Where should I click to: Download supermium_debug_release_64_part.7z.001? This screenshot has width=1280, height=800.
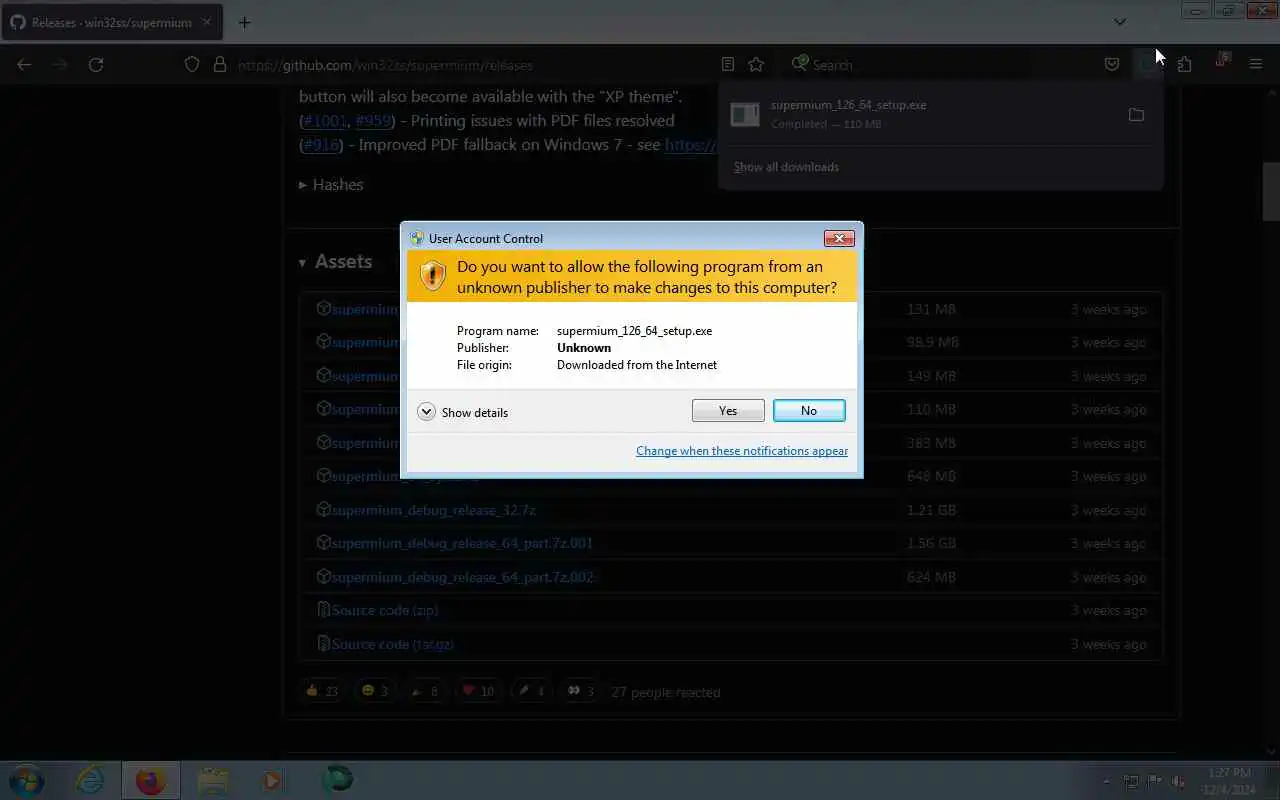tap(462, 544)
